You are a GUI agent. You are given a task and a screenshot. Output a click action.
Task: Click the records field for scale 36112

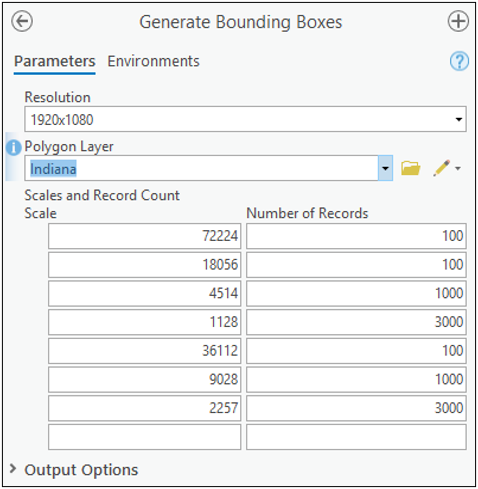click(x=356, y=351)
